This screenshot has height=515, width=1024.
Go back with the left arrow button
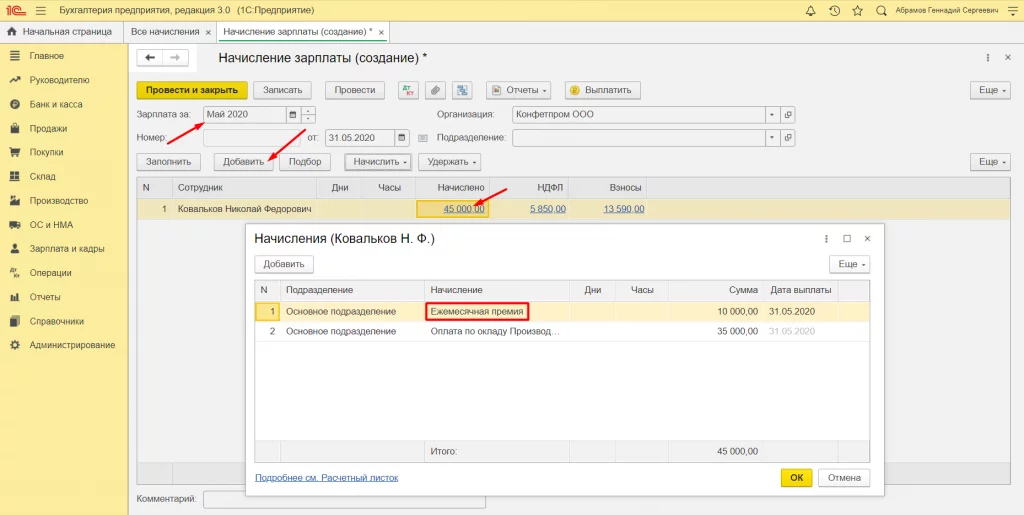point(150,58)
